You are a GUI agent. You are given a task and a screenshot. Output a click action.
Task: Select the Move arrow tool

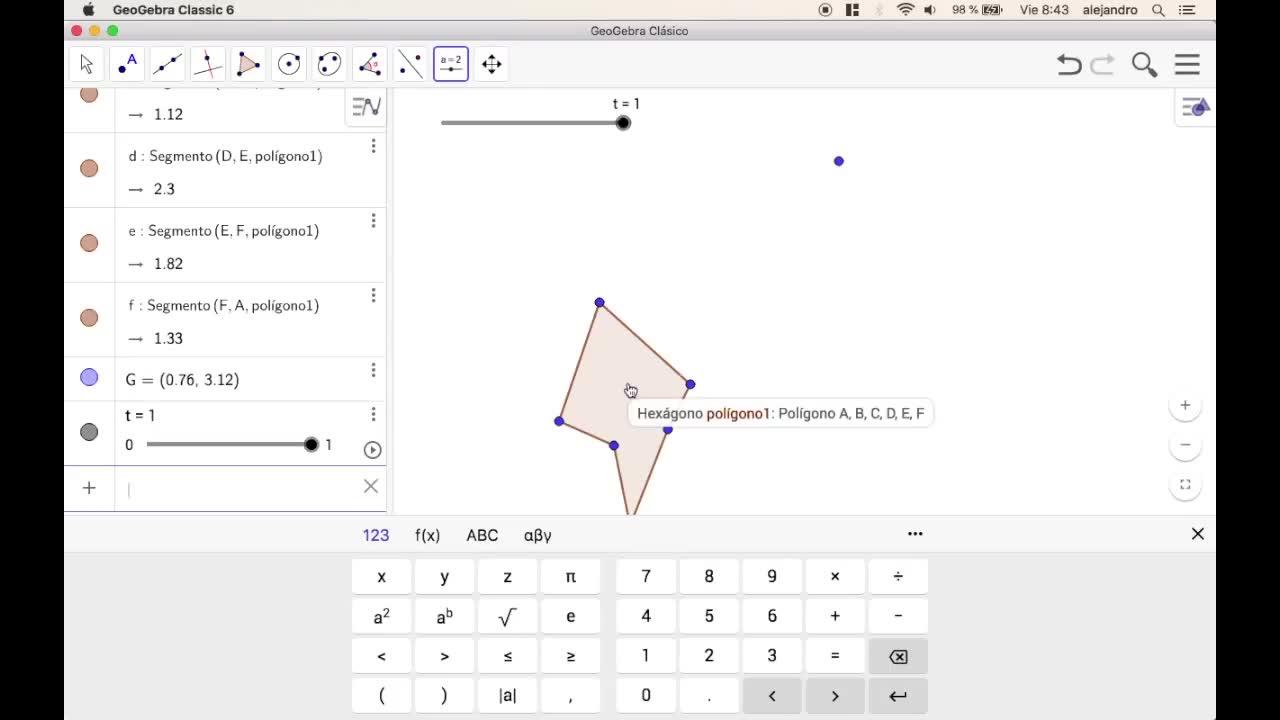(x=86, y=64)
